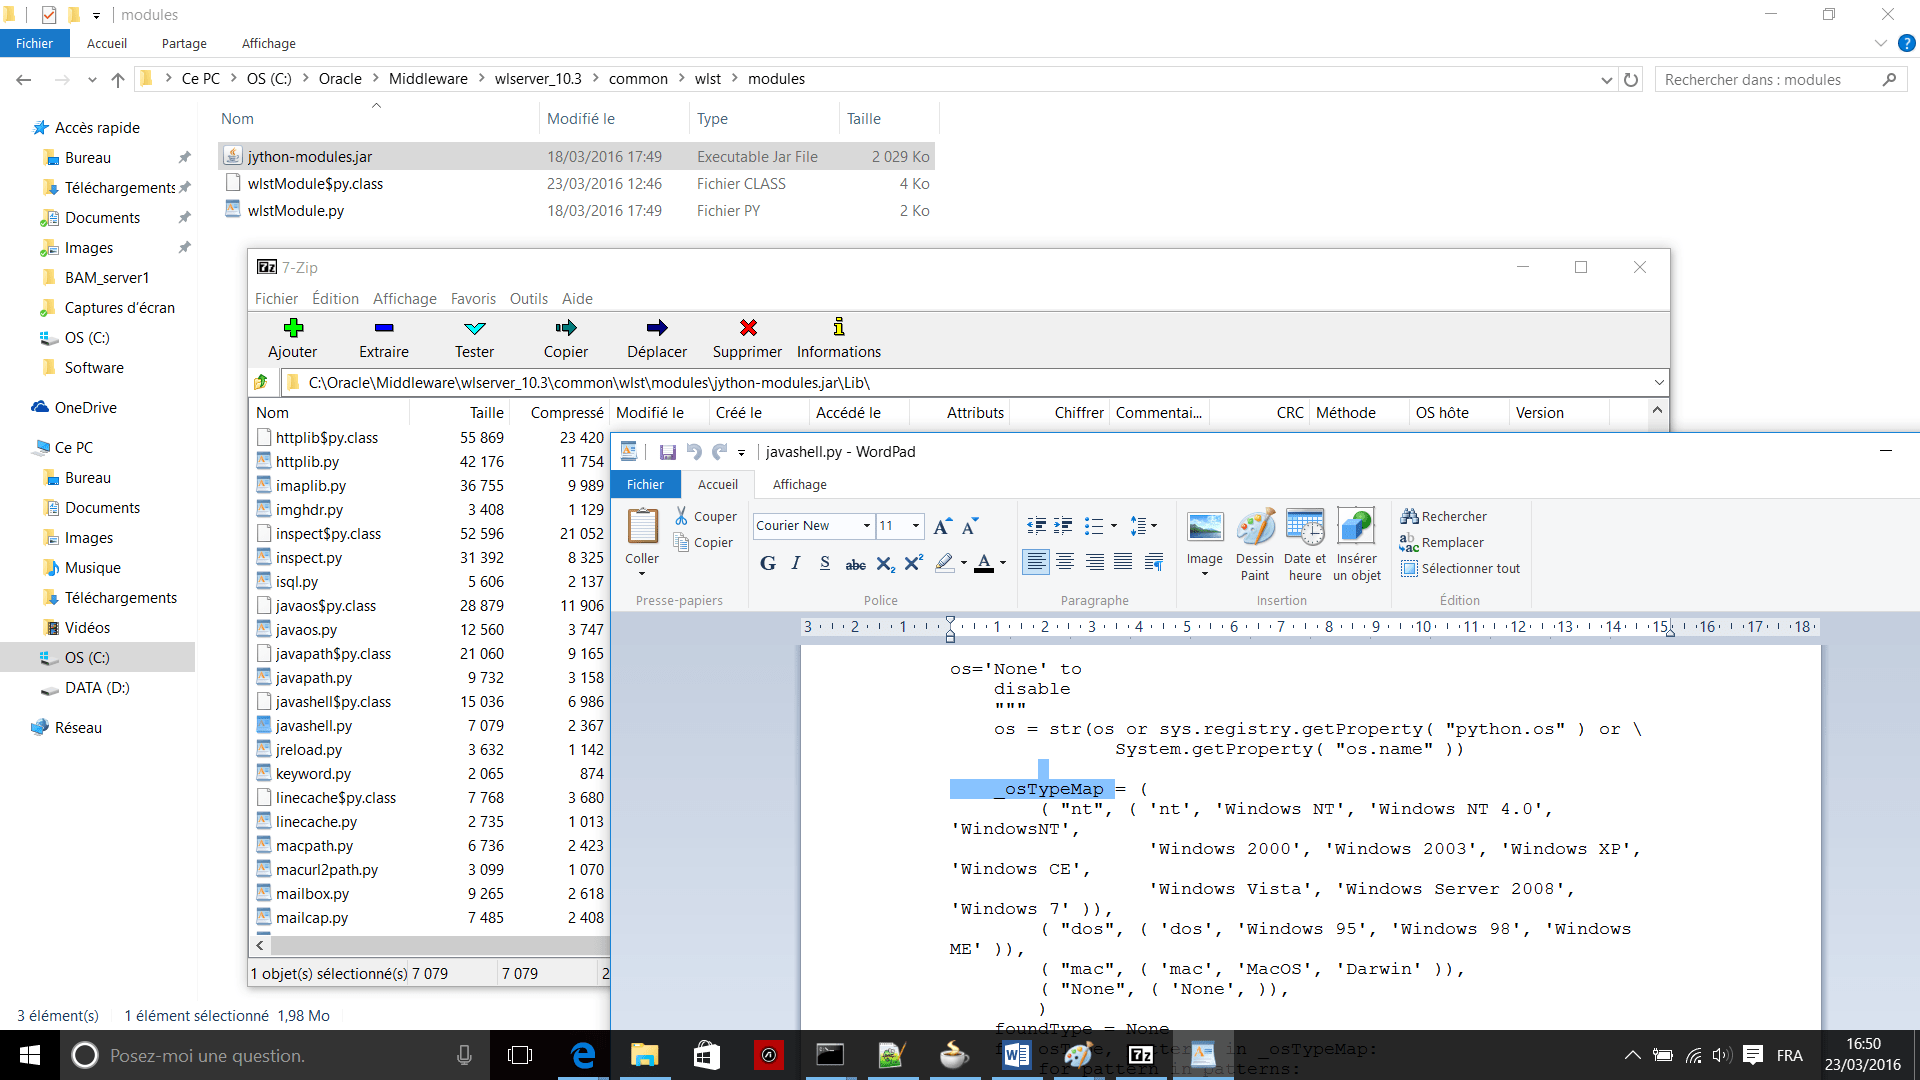Toggle strikethrough (abc) formatting

click(x=855, y=564)
